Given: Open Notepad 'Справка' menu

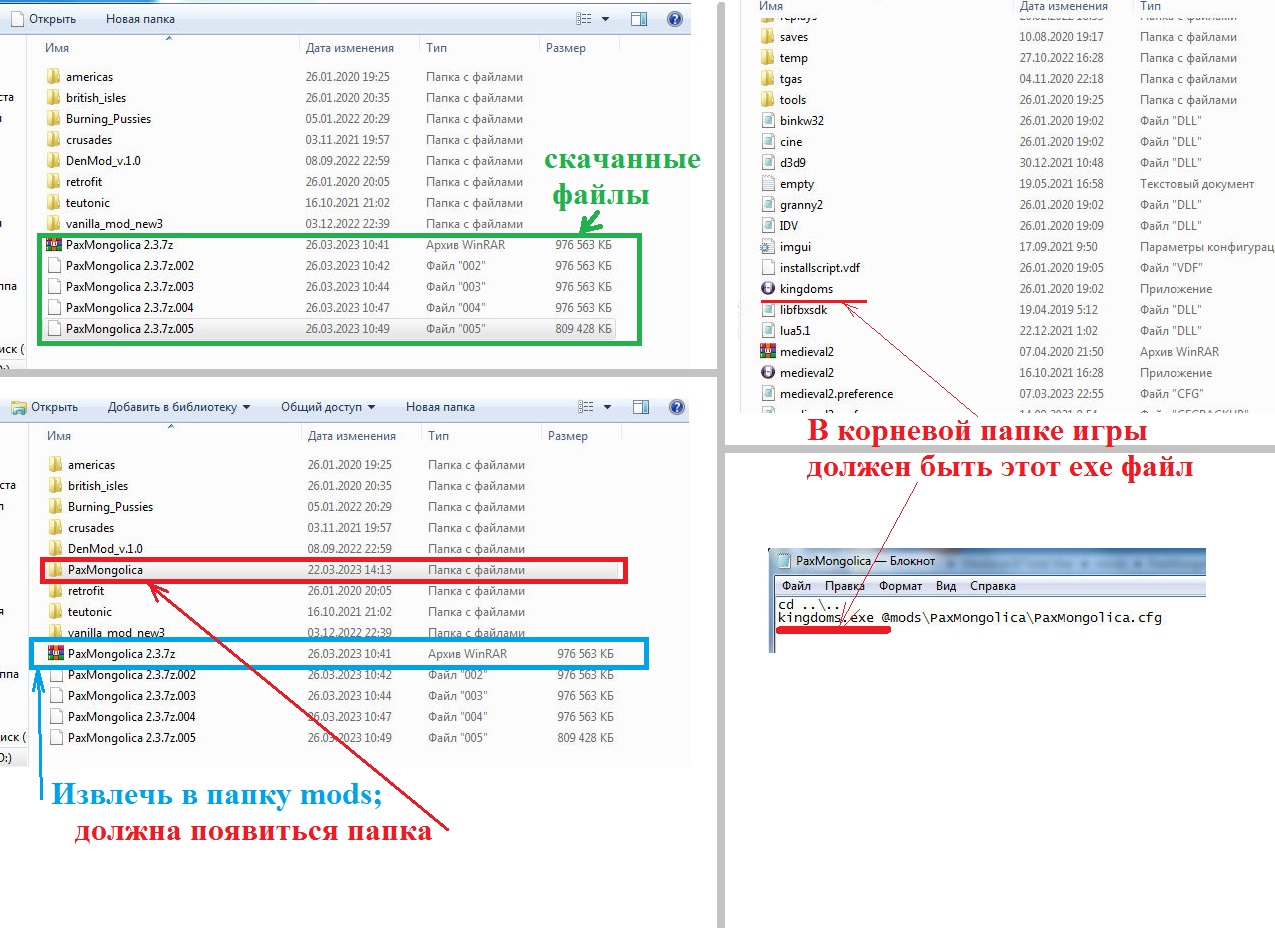Looking at the screenshot, I should pyautogui.click(x=992, y=586).
